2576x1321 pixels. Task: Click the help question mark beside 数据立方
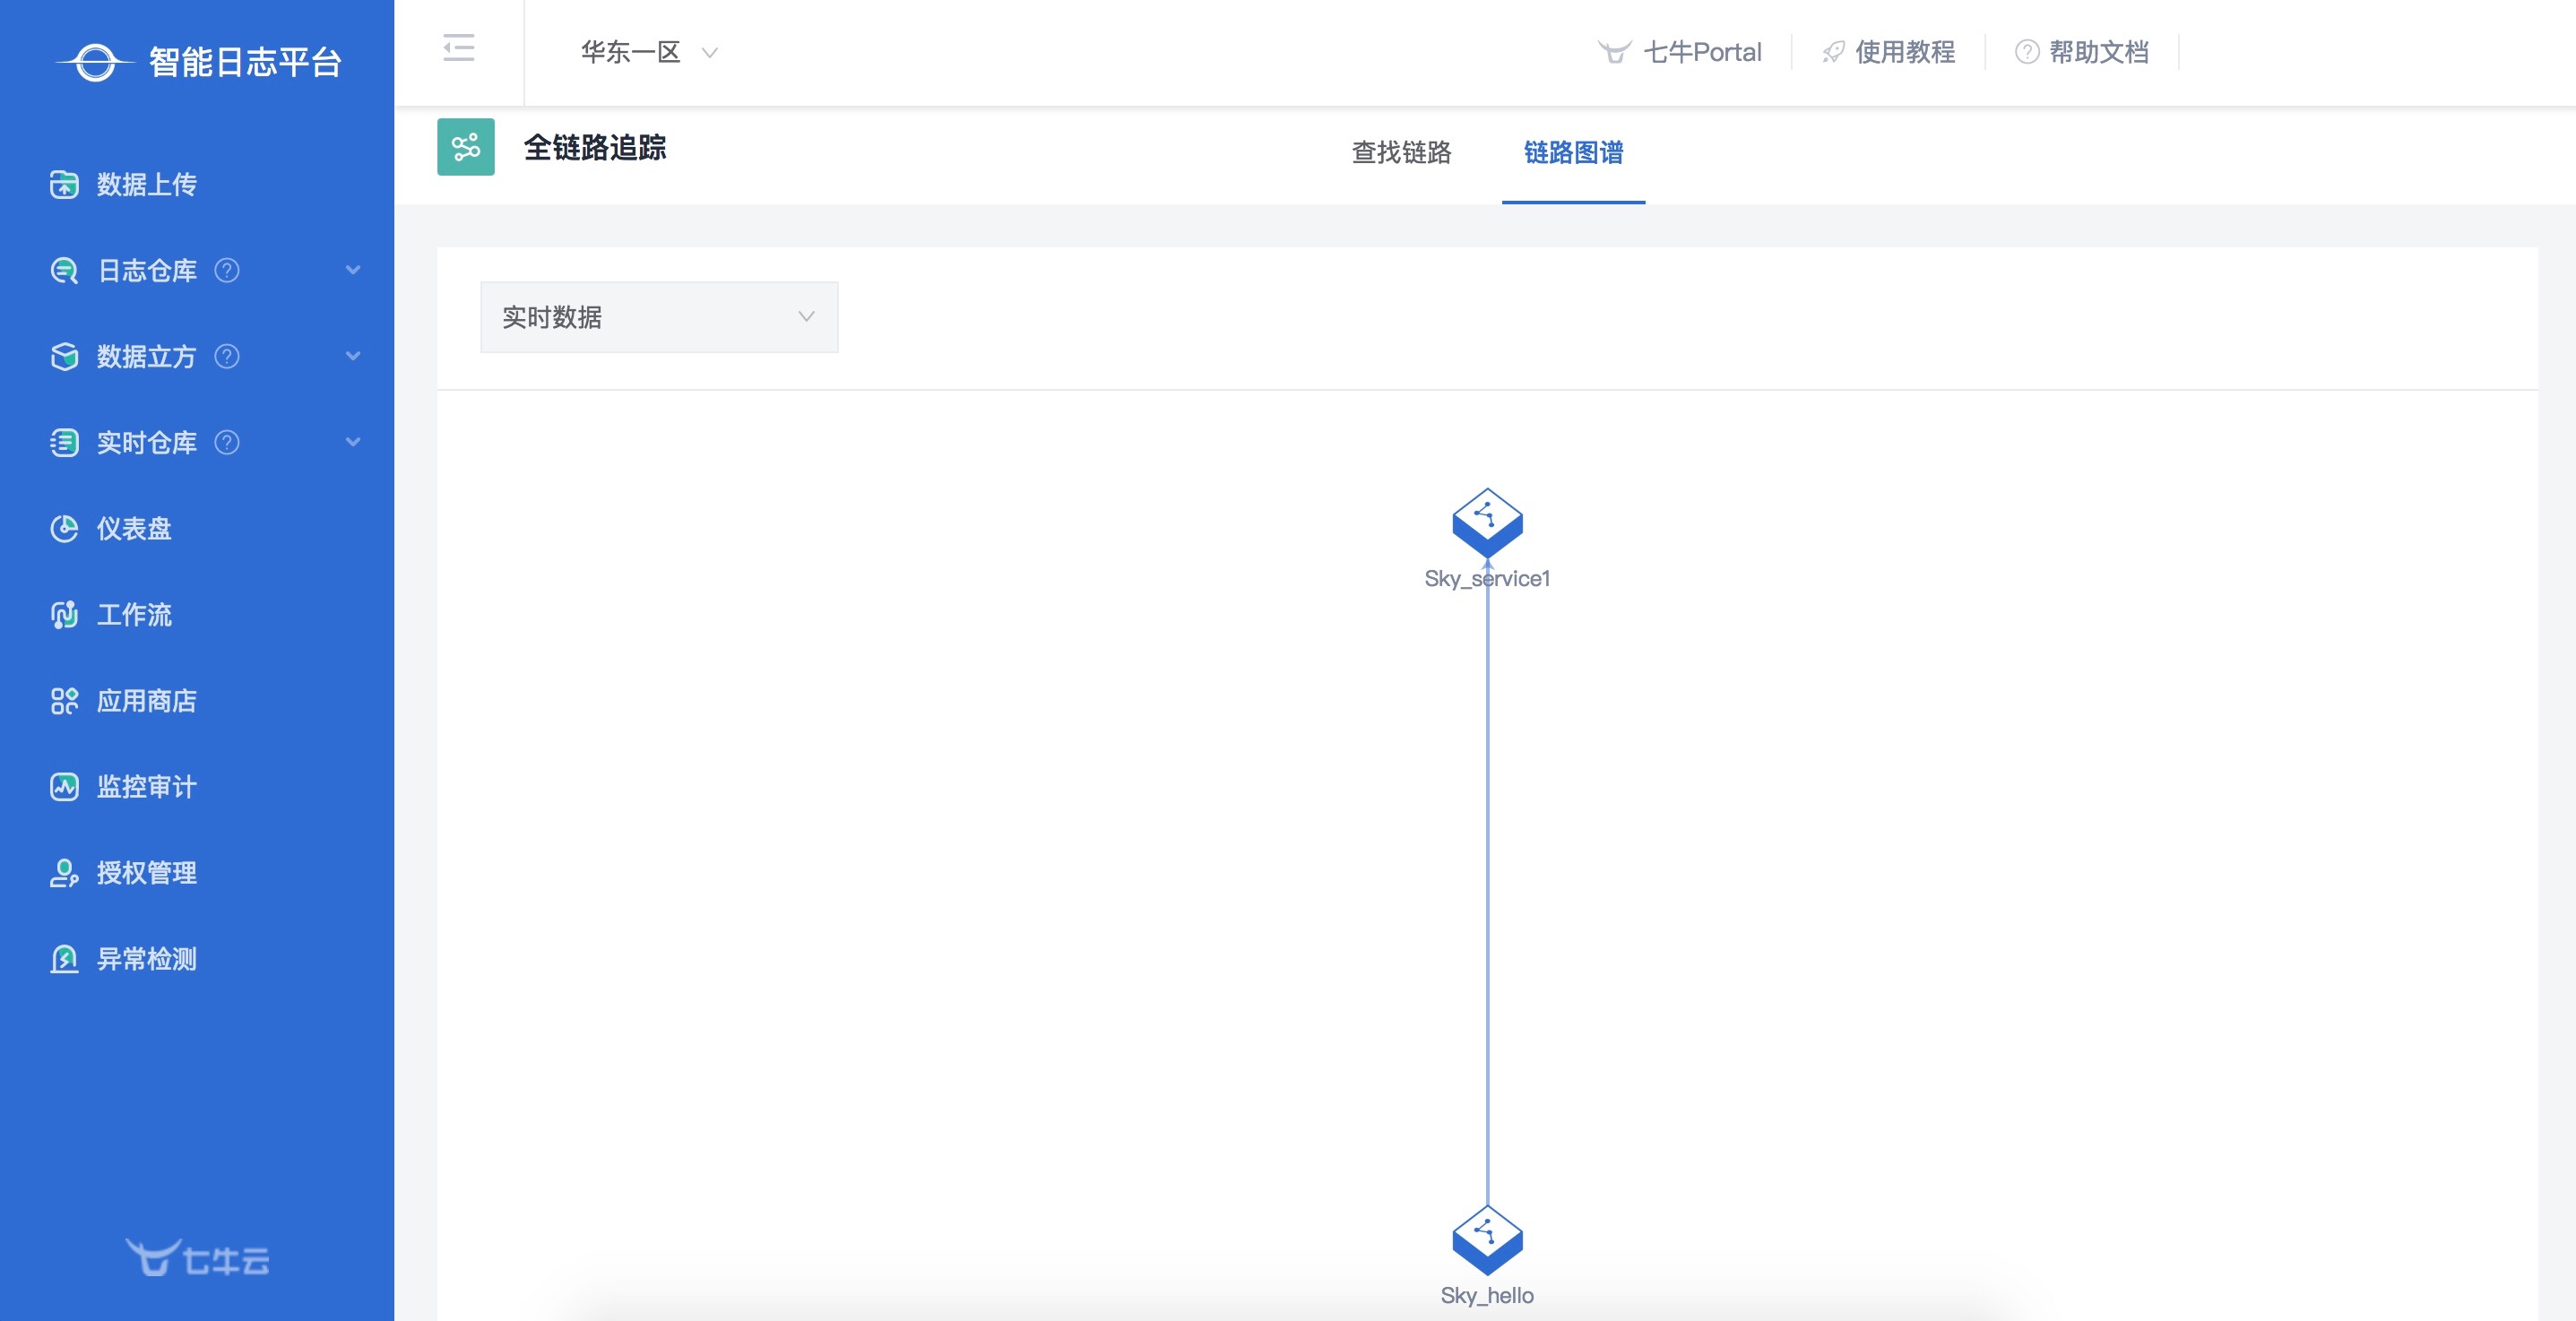[x=227, y=356]
